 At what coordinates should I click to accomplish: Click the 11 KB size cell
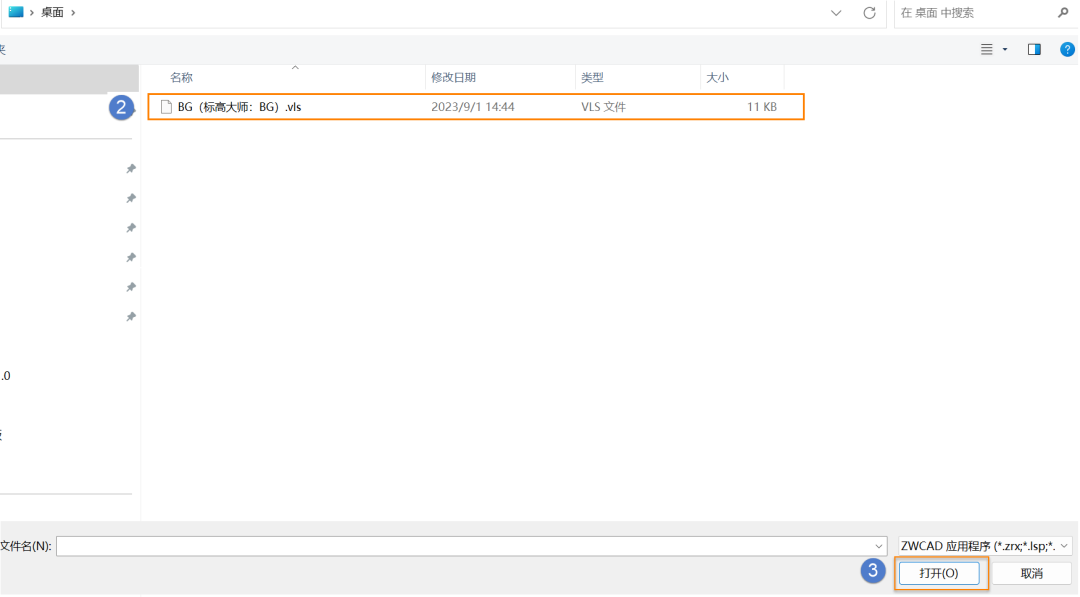pyautogui.click(x=762, y=107)
